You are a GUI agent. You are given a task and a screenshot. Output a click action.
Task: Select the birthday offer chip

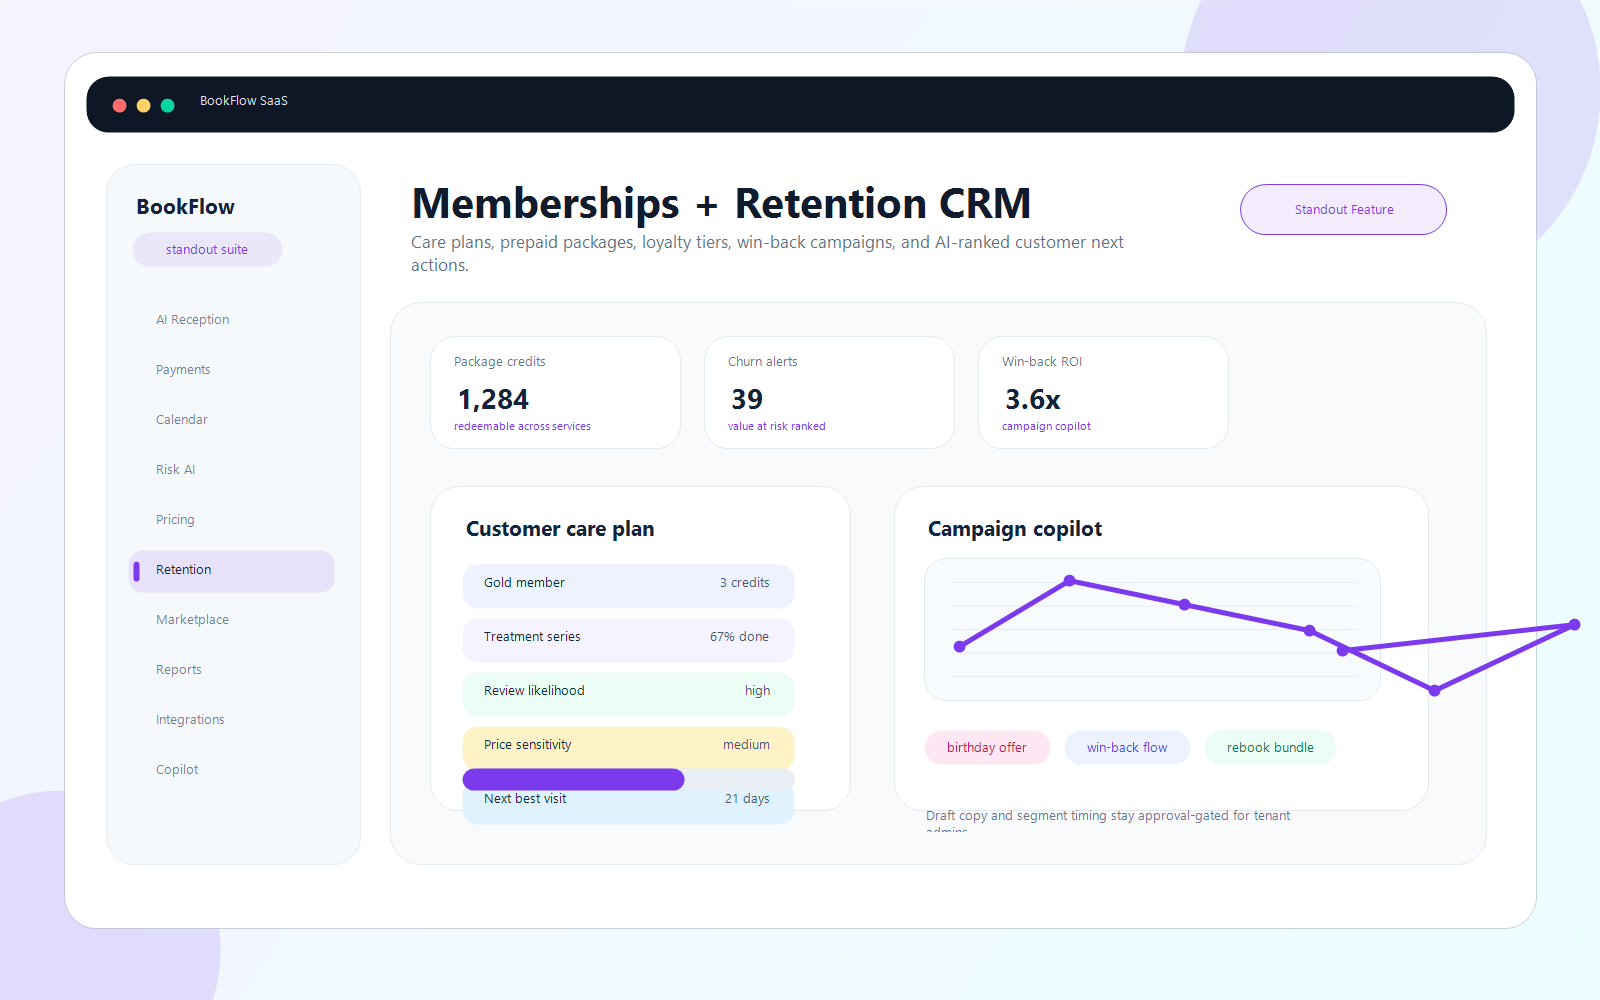click(987, 747)
